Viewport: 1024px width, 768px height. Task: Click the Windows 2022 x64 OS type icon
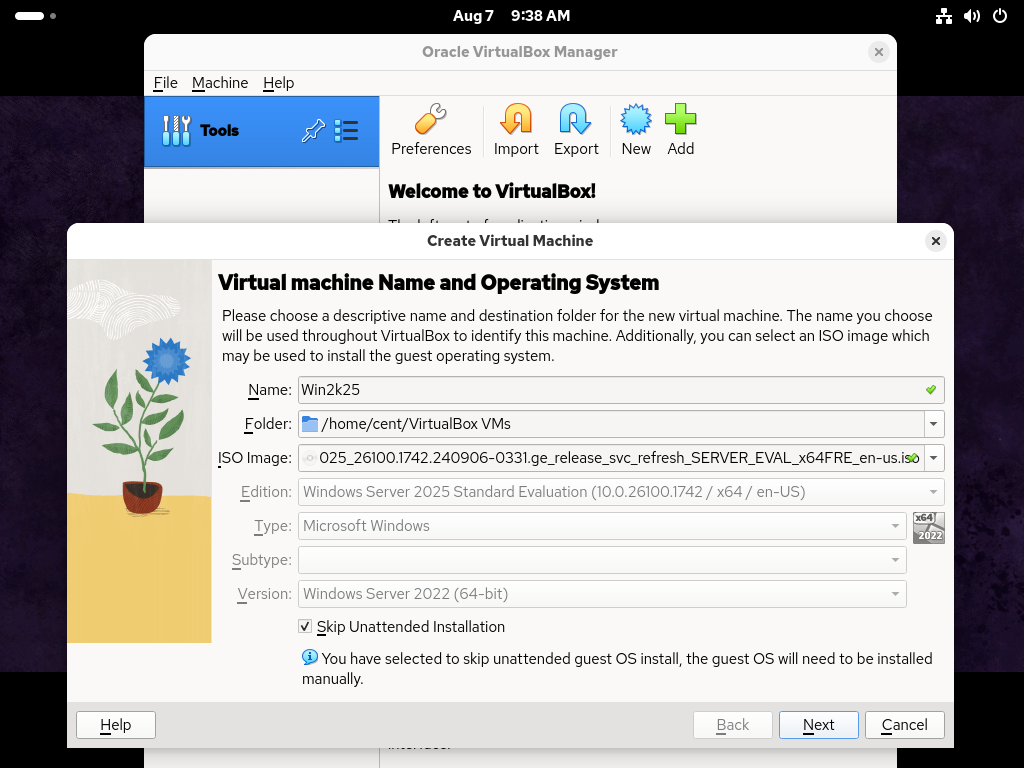(x=929, y=527)
